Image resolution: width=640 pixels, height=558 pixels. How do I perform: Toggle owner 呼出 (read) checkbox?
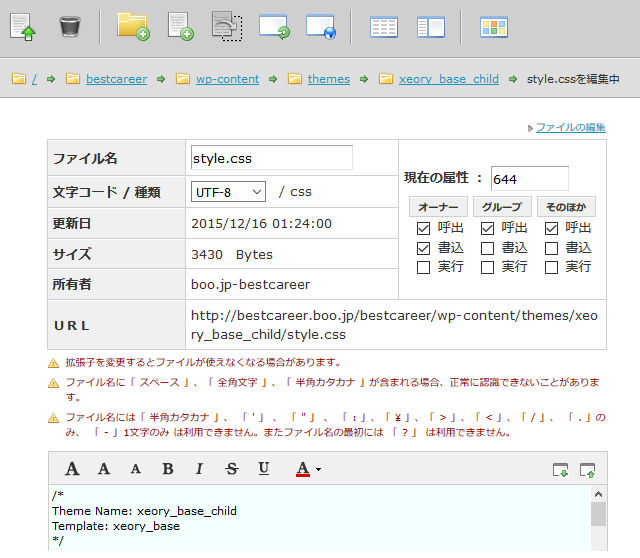click(423, 228)
